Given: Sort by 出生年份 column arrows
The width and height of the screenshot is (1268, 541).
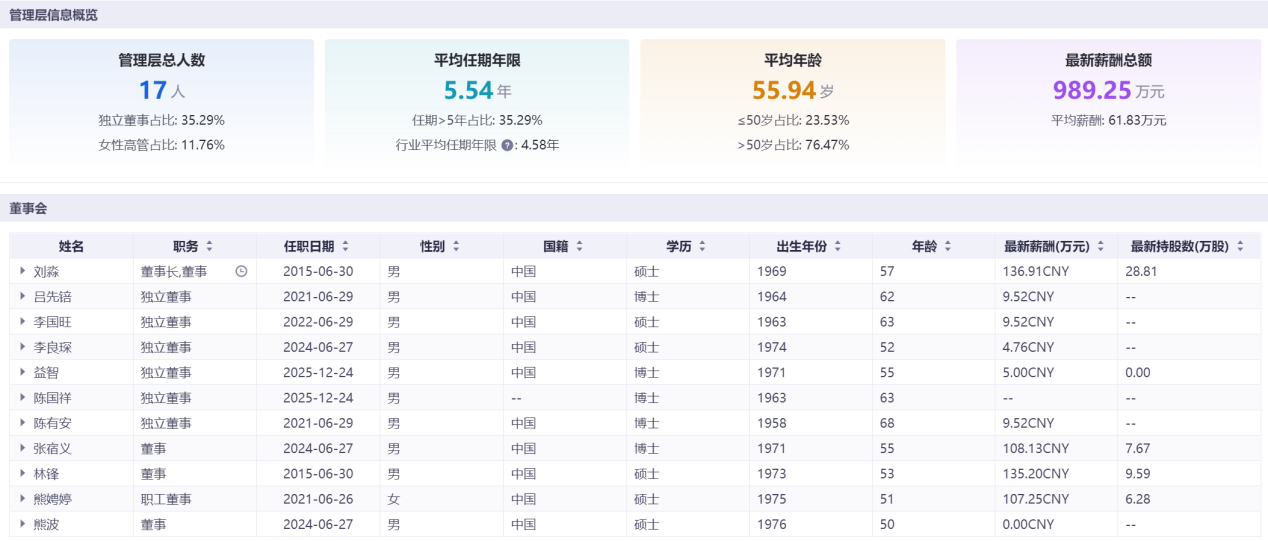Looking at the screenshot, I should [837, 246].
